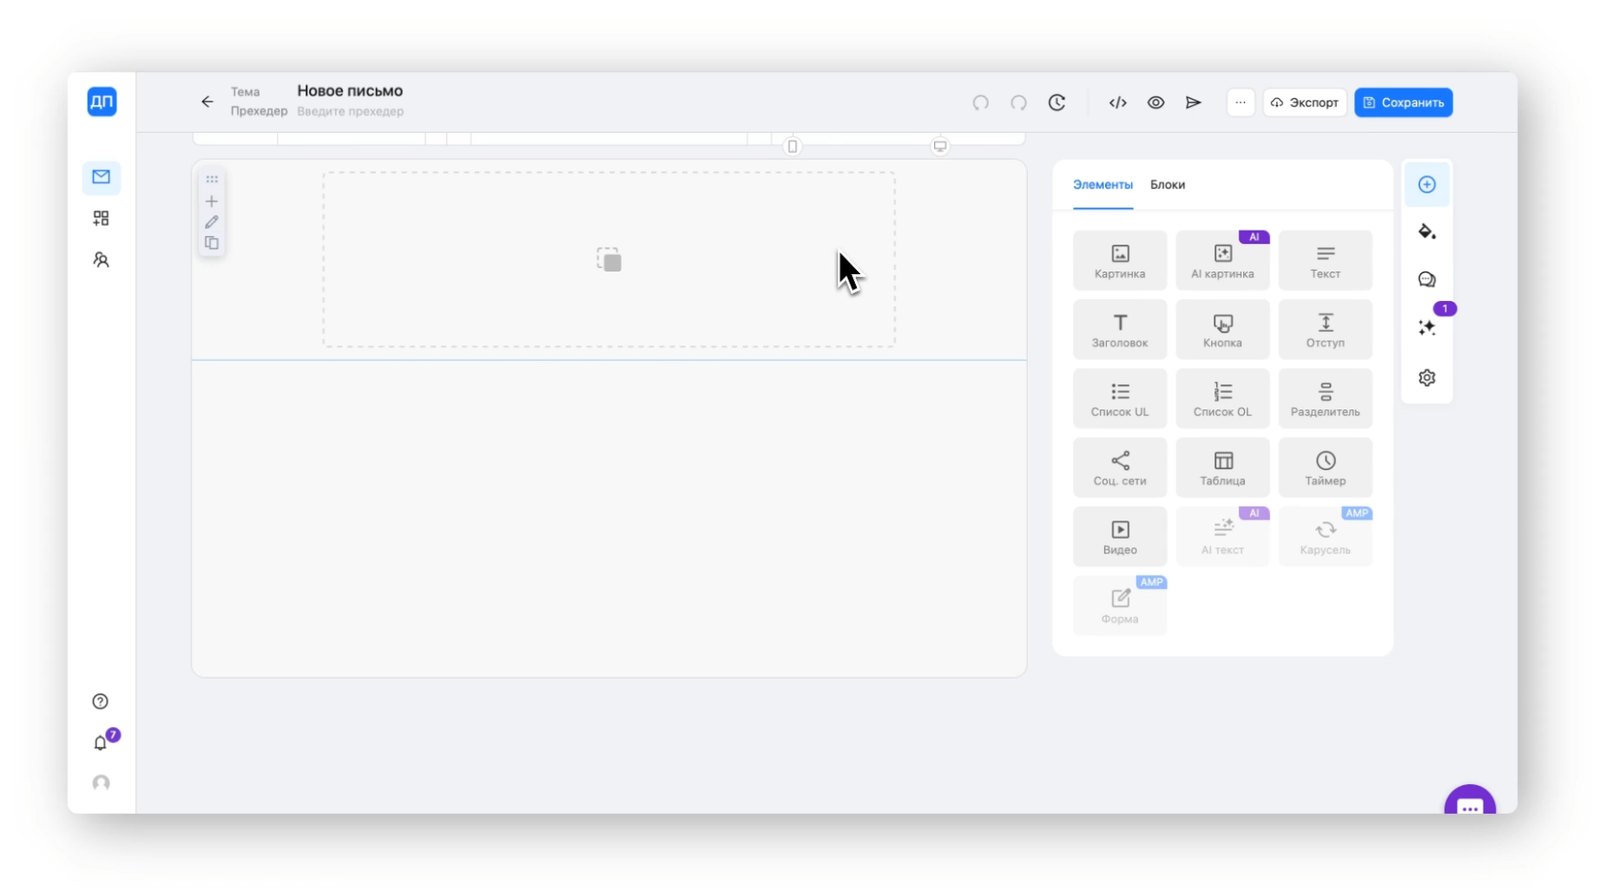The width and height of the screenshot is (1600, 891).
Task: Insert the Отступ spacer element
Action: coord(1325,329)
